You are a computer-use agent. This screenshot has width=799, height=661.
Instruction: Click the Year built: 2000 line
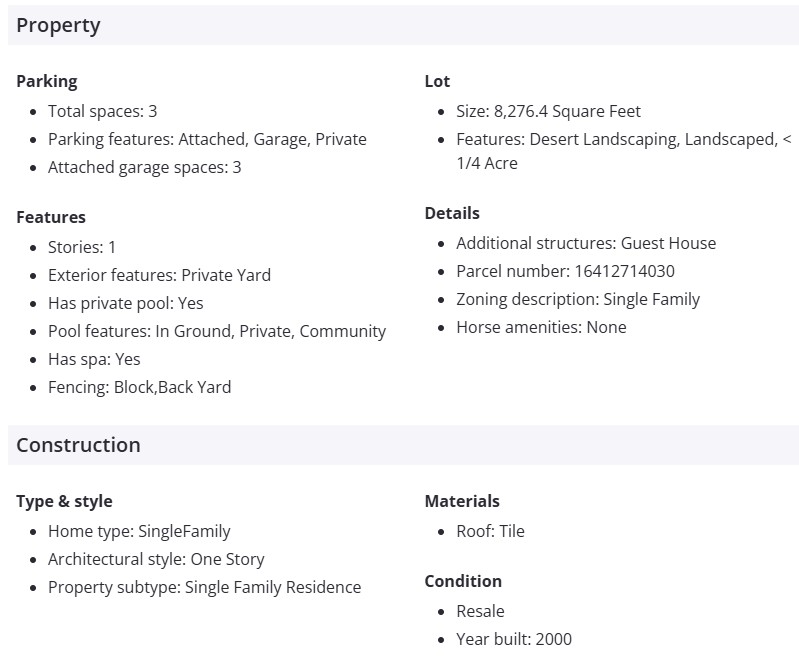tap(514, 639)
